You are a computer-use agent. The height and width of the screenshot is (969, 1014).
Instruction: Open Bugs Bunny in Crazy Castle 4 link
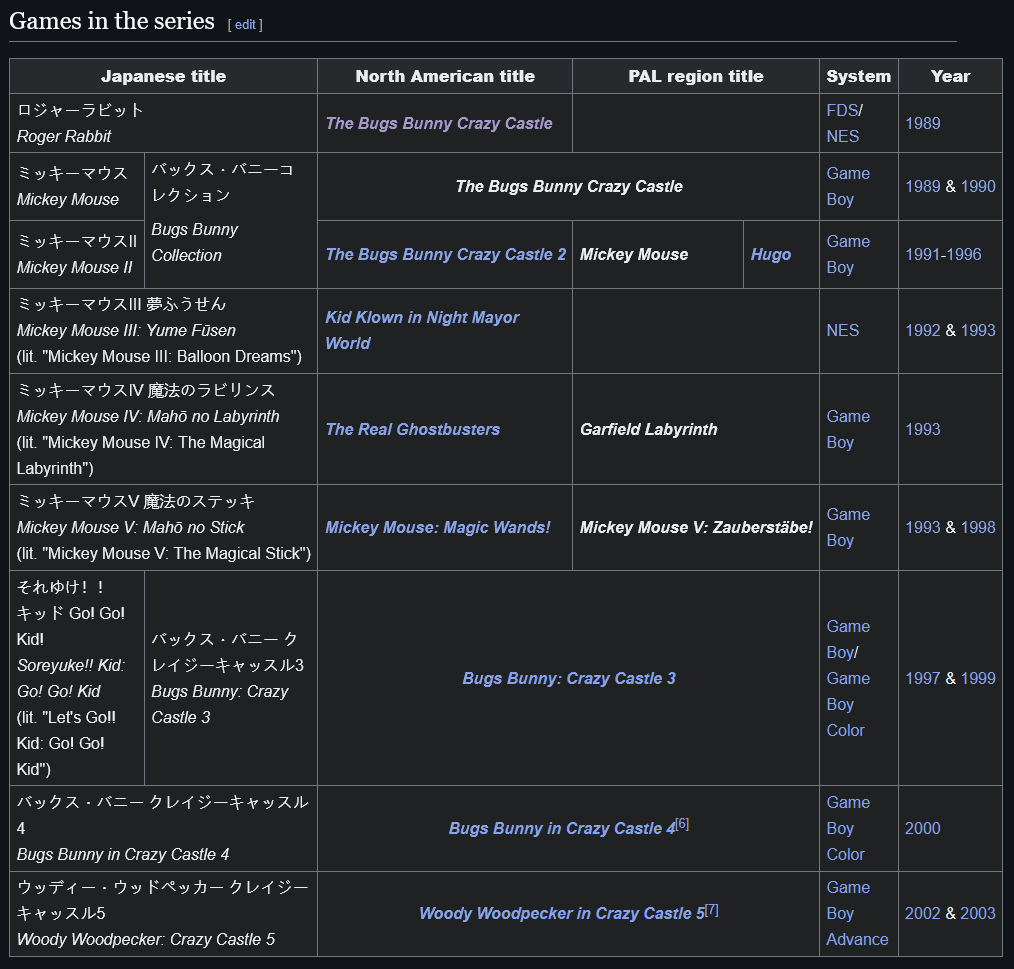[561, 828]
